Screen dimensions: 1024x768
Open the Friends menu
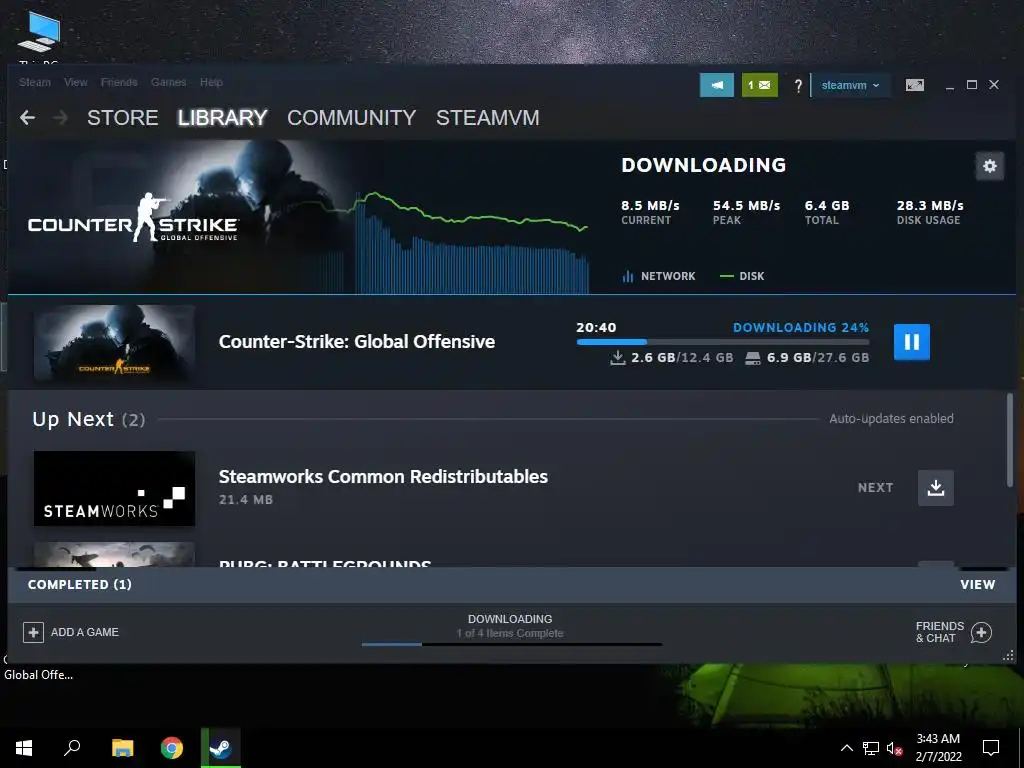[x=119, y=82]
